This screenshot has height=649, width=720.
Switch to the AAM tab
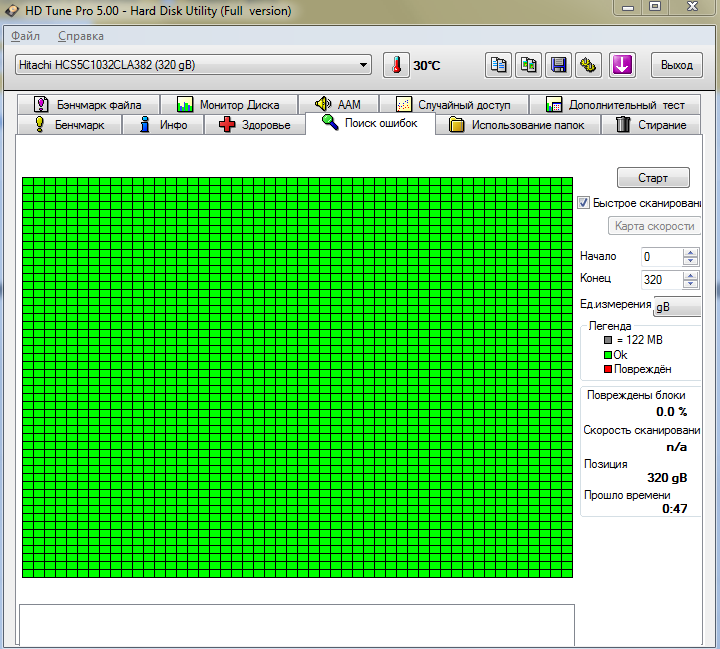coord(338,105)
